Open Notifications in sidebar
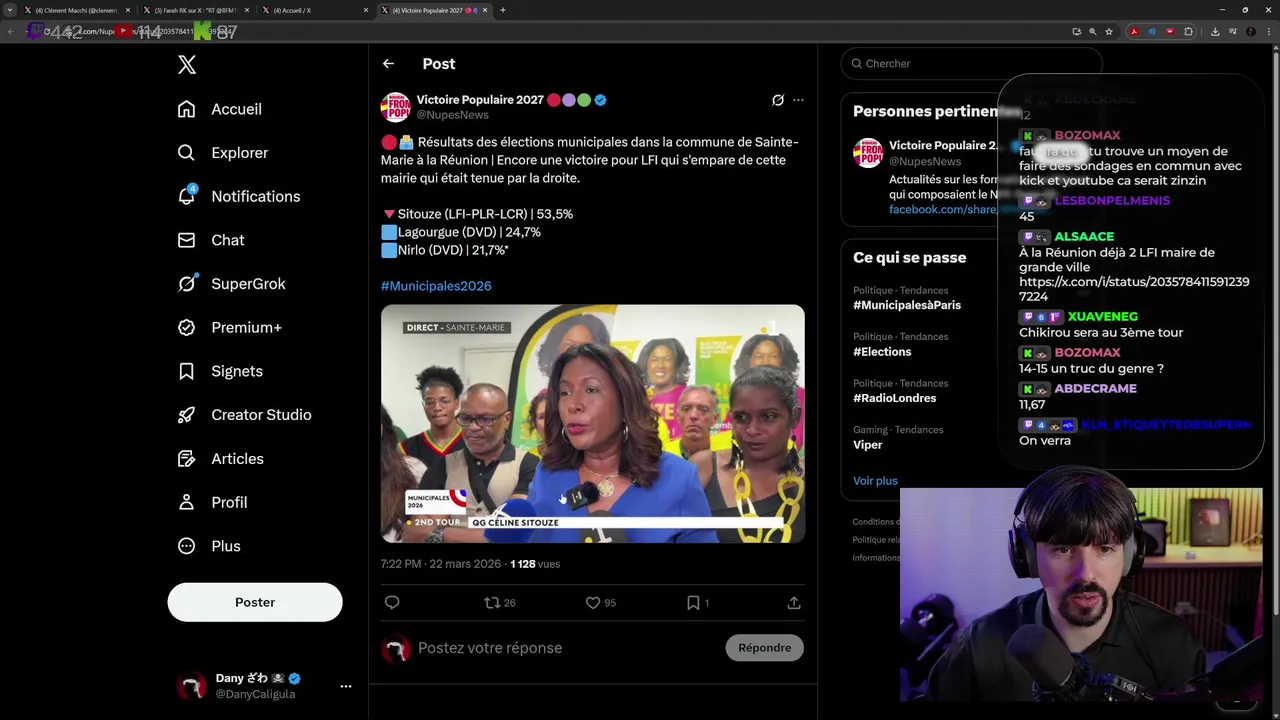This screenshot has width=1280, height=720. (x=238, y=196)
